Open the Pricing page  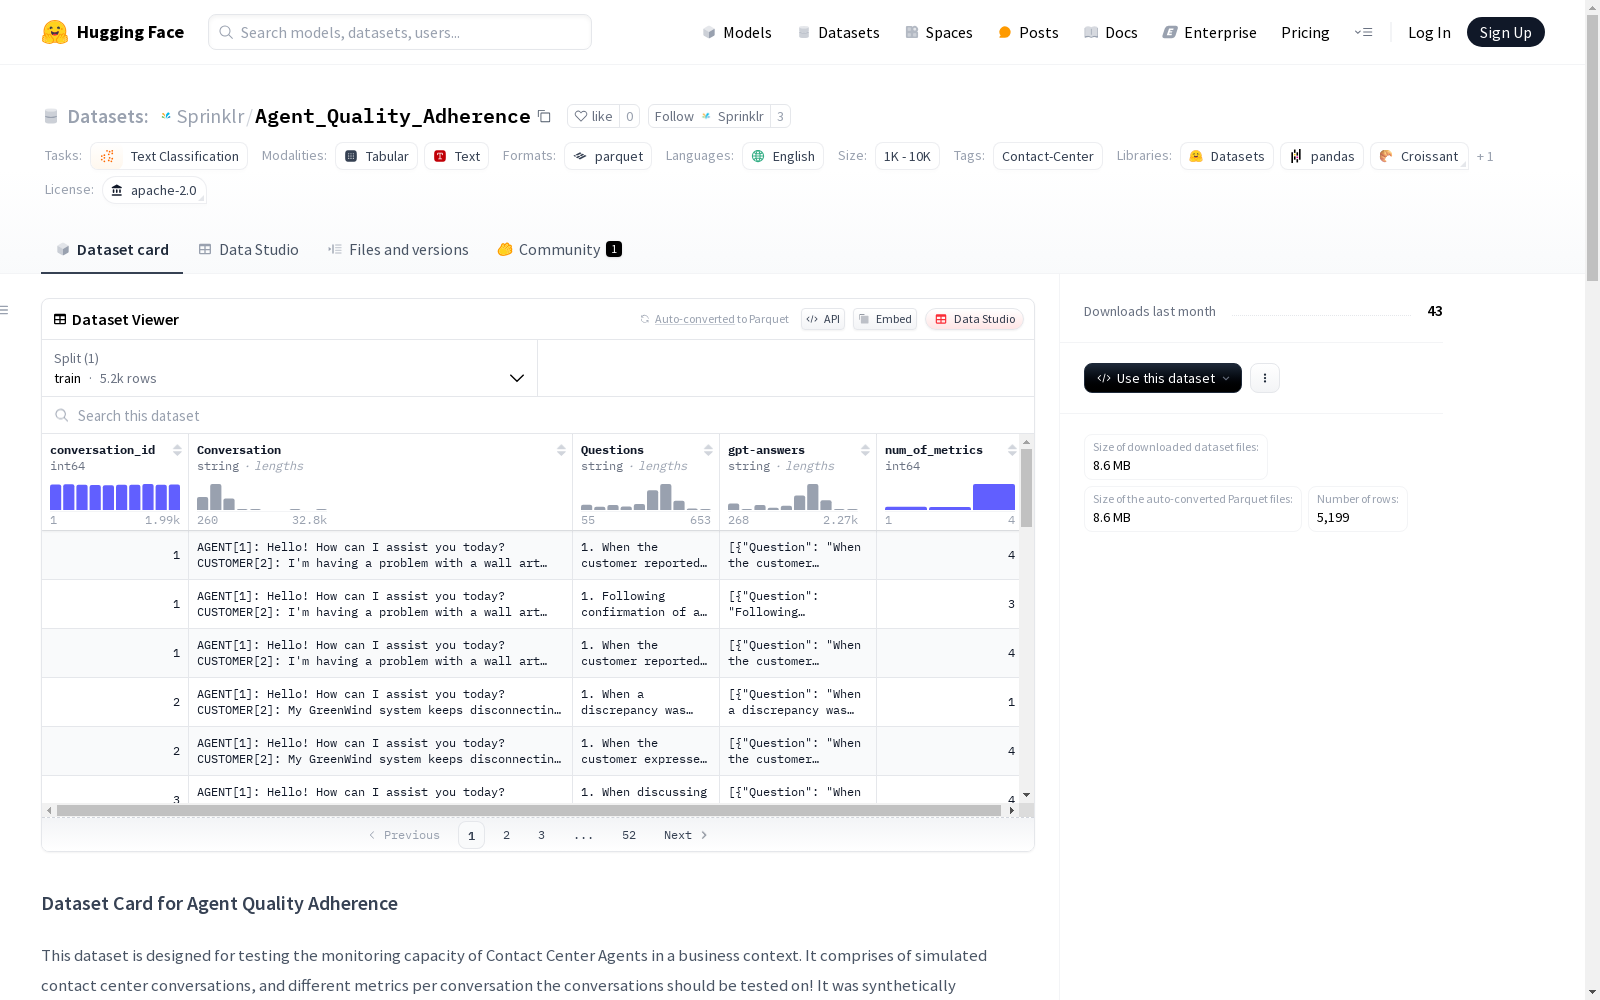(x=1305, y=32)
